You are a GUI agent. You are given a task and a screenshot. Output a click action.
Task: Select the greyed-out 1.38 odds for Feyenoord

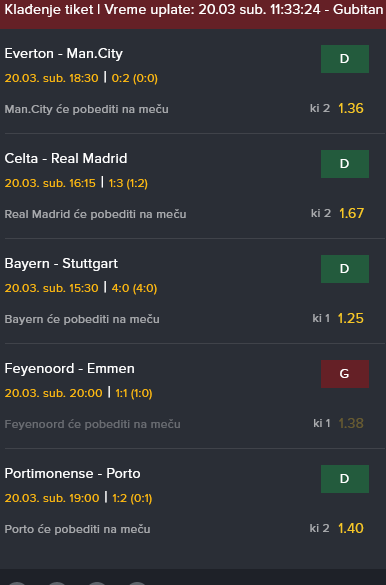351,423
